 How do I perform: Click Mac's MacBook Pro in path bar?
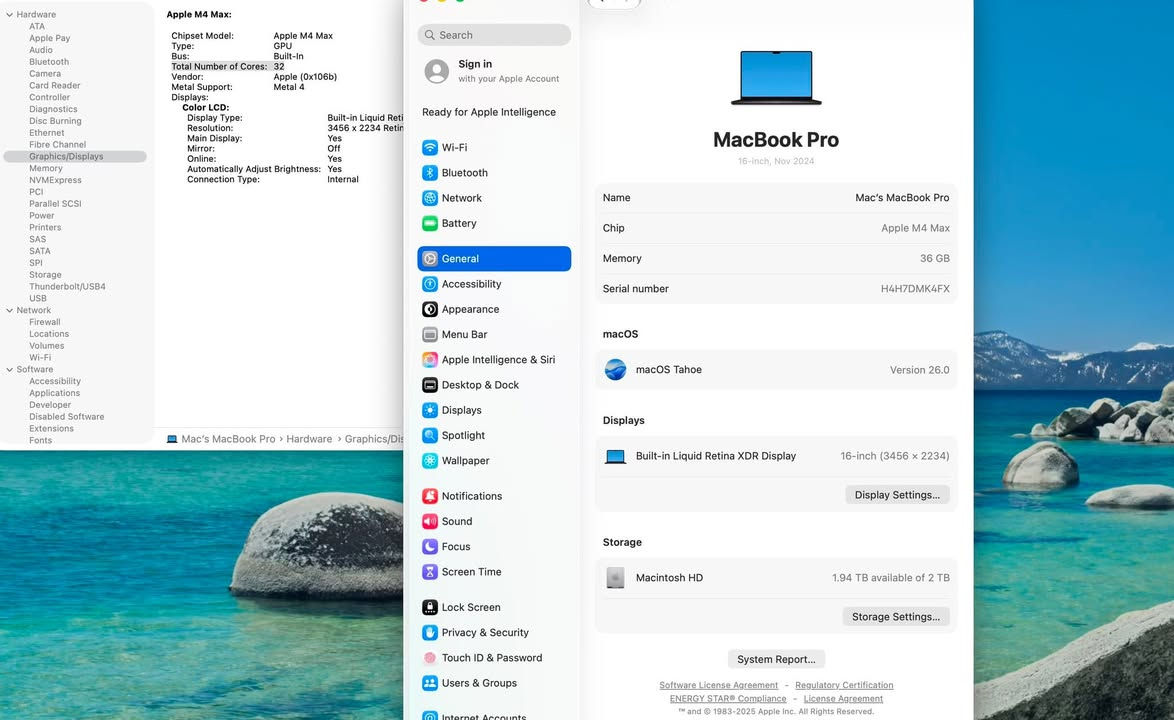(228, 439)
